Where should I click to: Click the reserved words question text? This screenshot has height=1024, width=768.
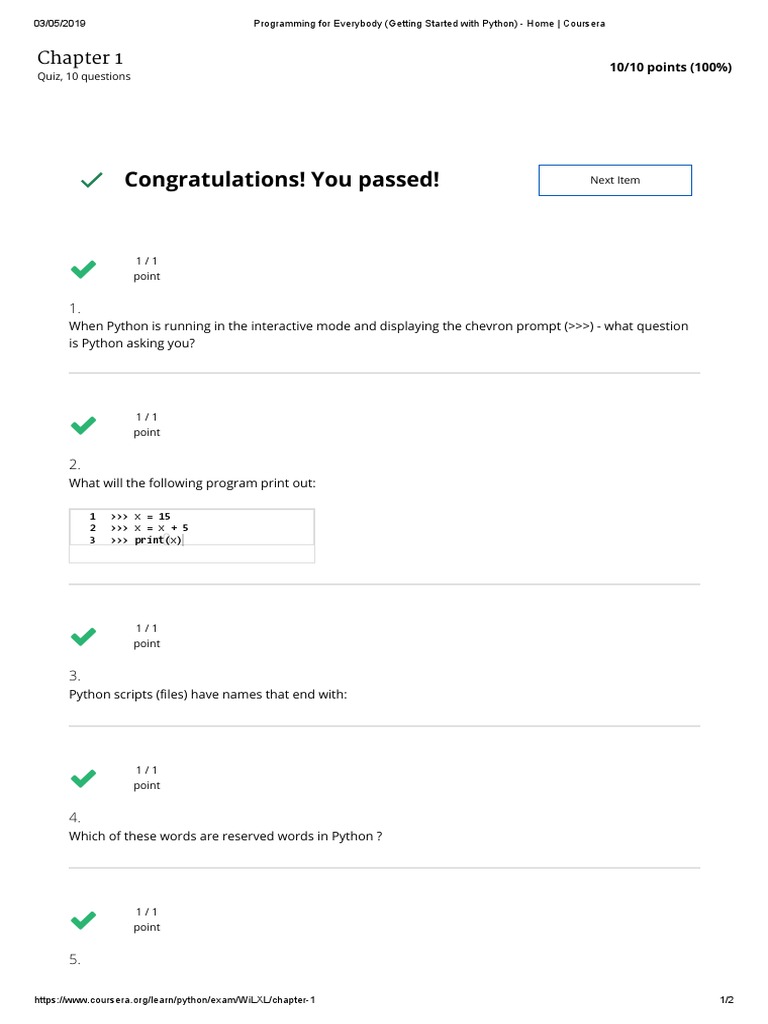click(225, 836)
